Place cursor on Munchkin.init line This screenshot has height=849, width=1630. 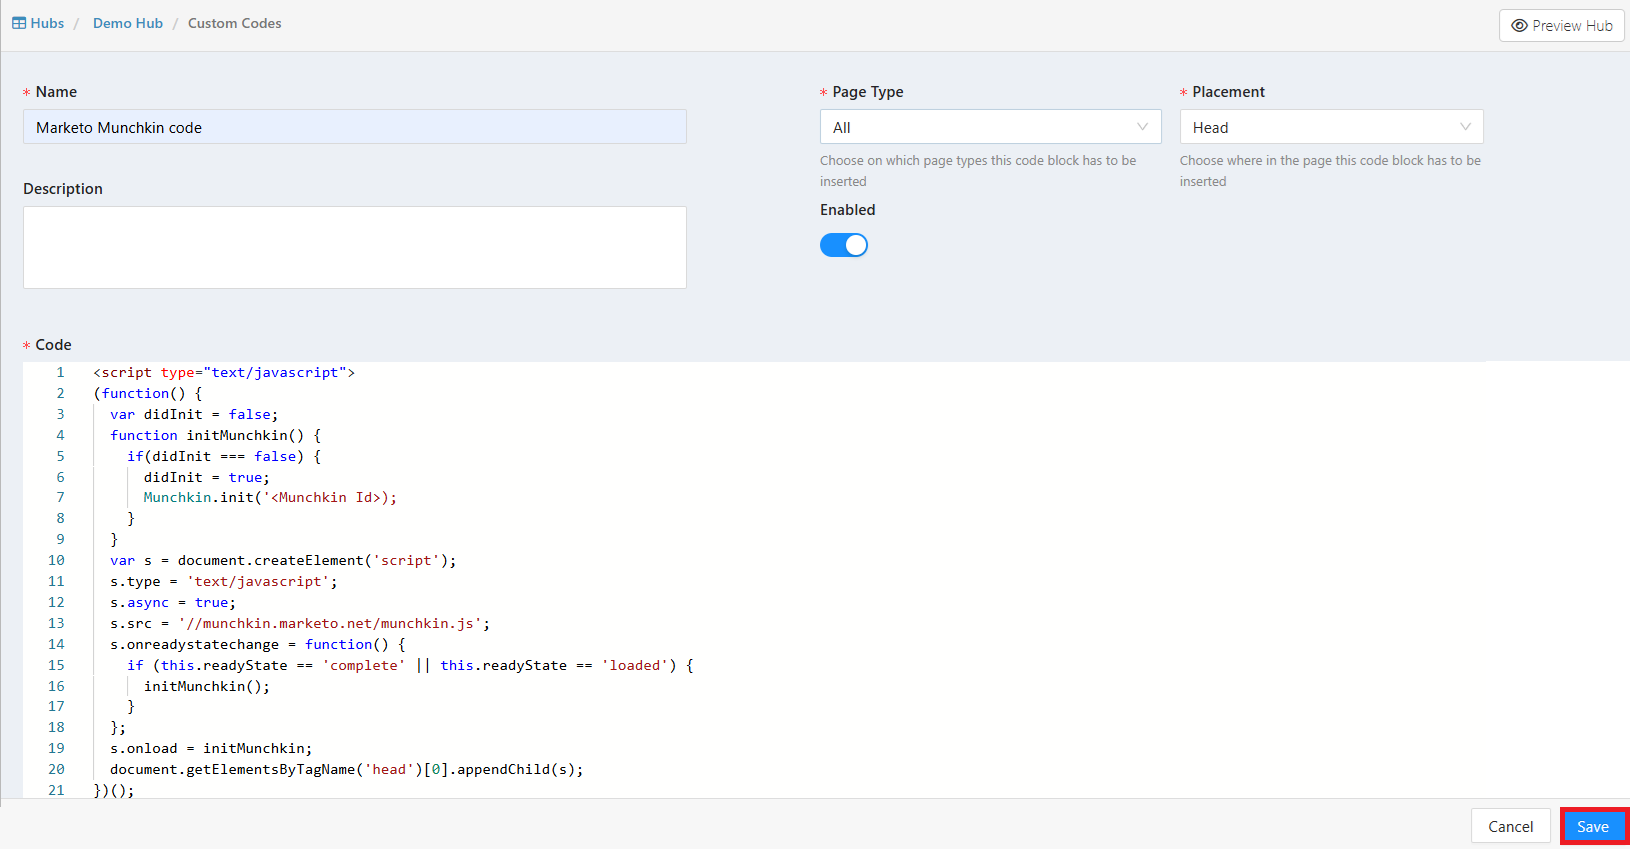270,497
